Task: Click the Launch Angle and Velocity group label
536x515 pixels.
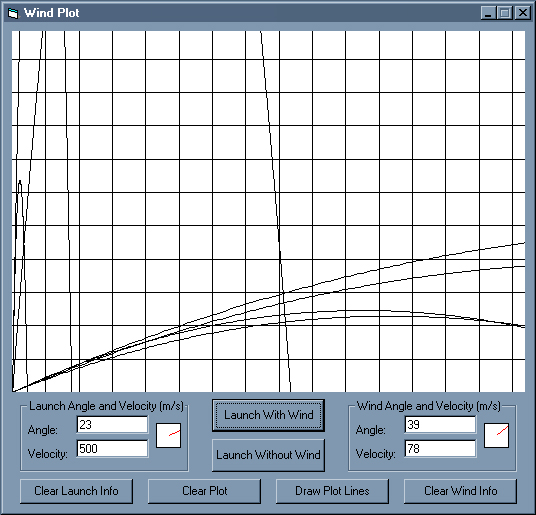Action: pos(106,406)
